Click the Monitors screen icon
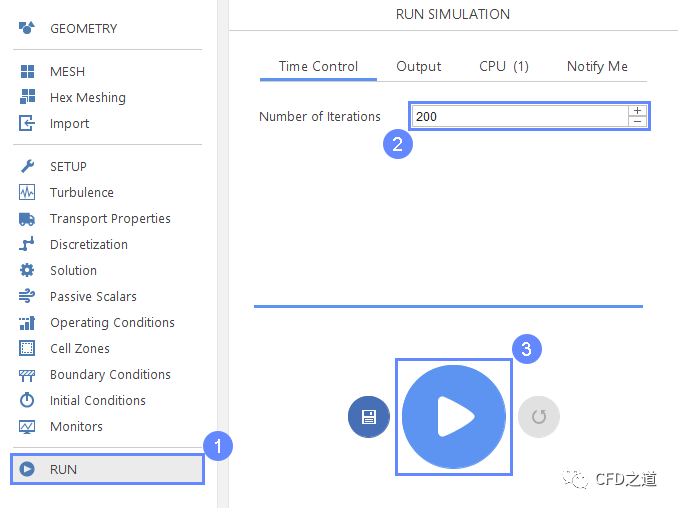The height and width of the screenshot is (508, 678). (x=27, y=427)
